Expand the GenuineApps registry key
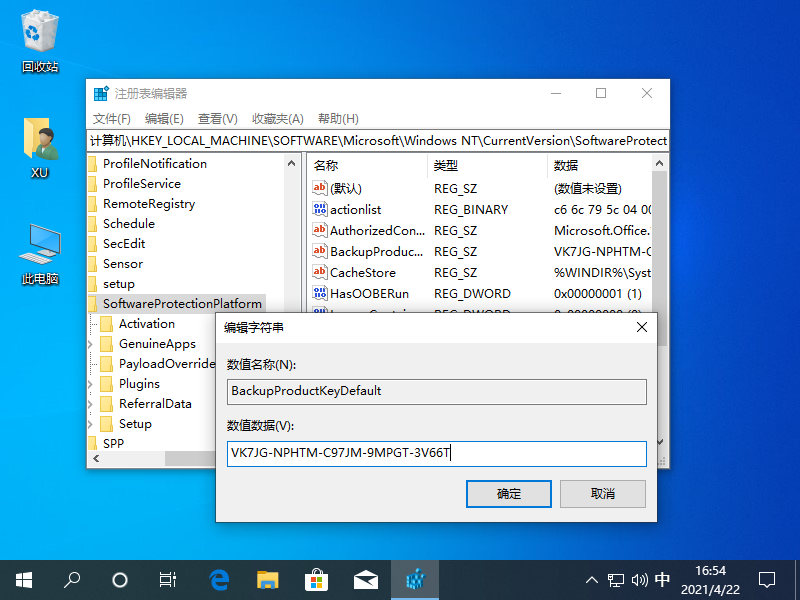 [92, 344]
